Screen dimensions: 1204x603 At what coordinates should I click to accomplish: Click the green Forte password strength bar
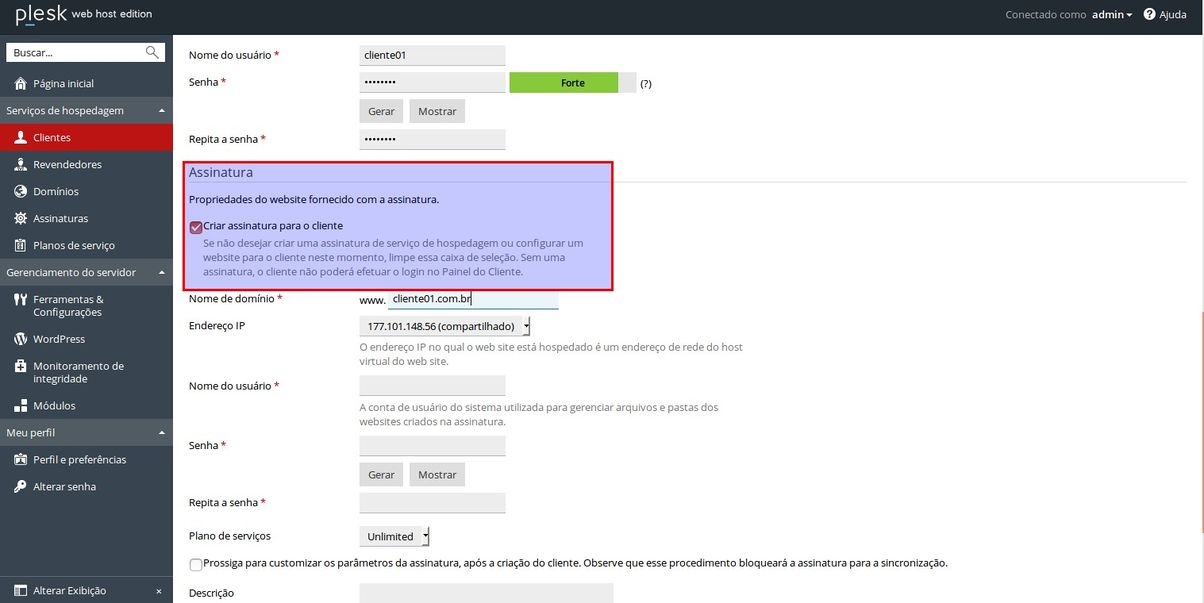tap(563, 83)
